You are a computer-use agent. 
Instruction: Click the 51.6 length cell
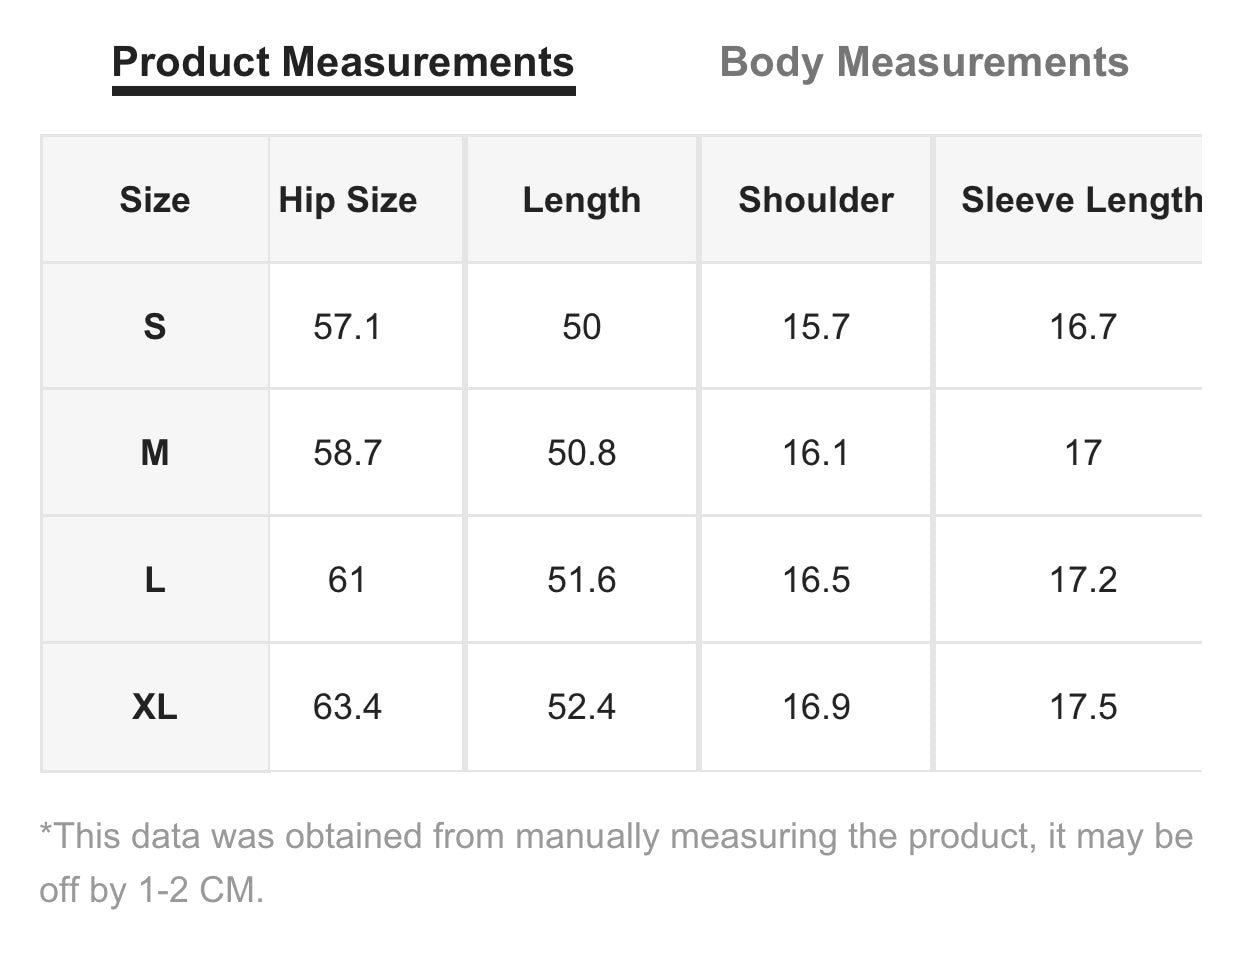(x=581, y=580)
